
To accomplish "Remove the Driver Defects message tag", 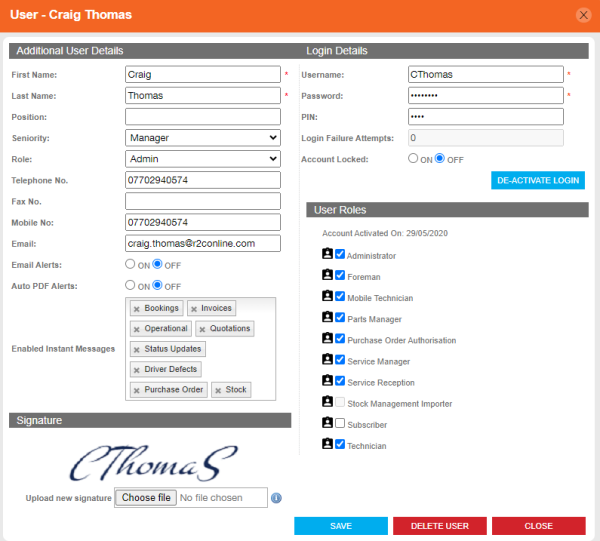I will (137, 370).
